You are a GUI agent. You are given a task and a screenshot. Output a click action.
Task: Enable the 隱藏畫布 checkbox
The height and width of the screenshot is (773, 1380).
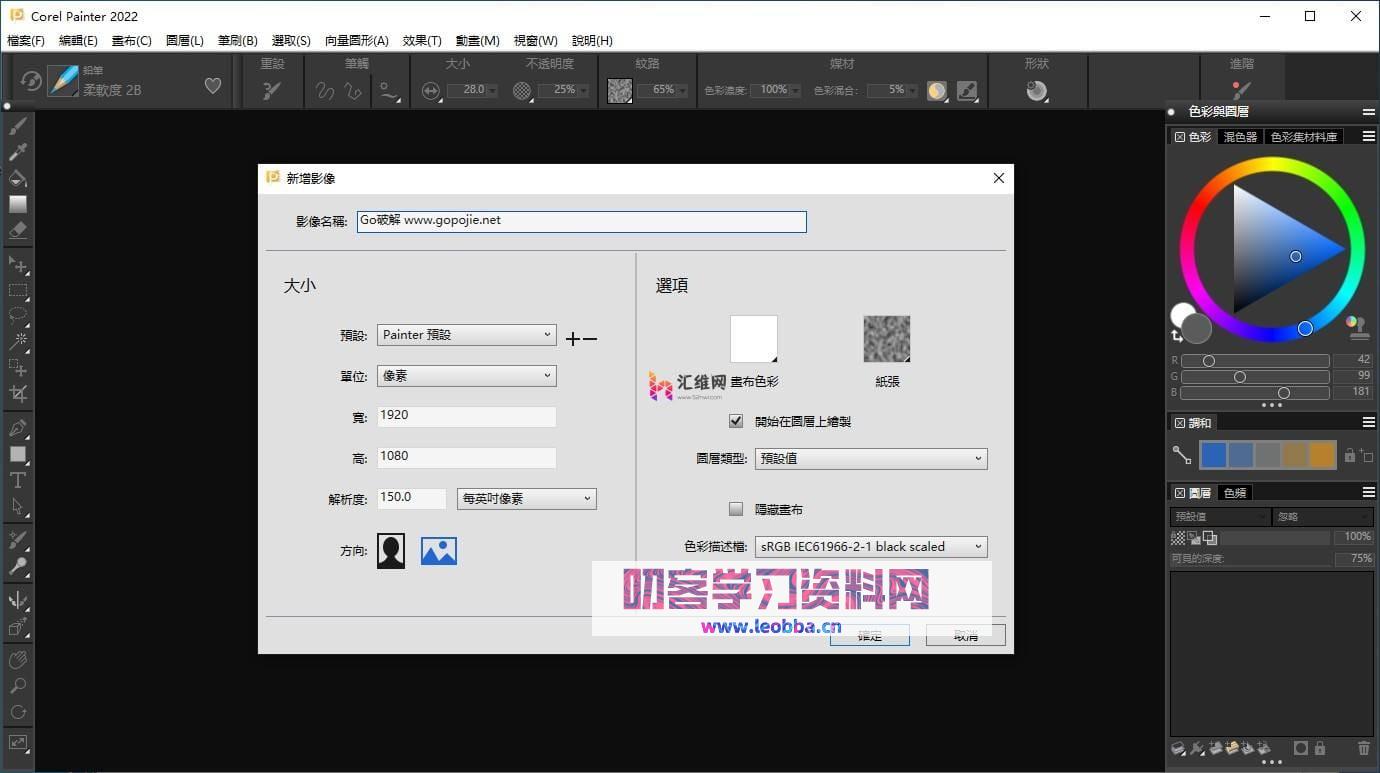pos(736,509)
